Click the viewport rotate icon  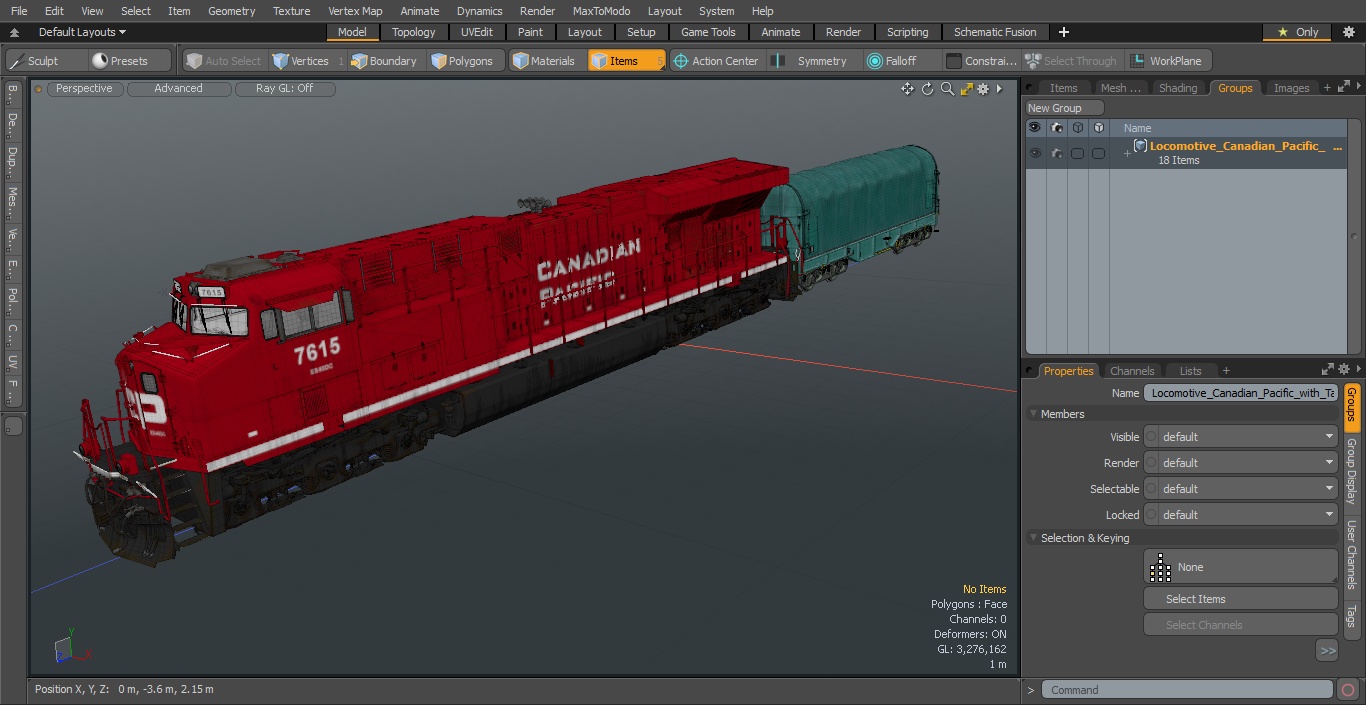[927, 89]
